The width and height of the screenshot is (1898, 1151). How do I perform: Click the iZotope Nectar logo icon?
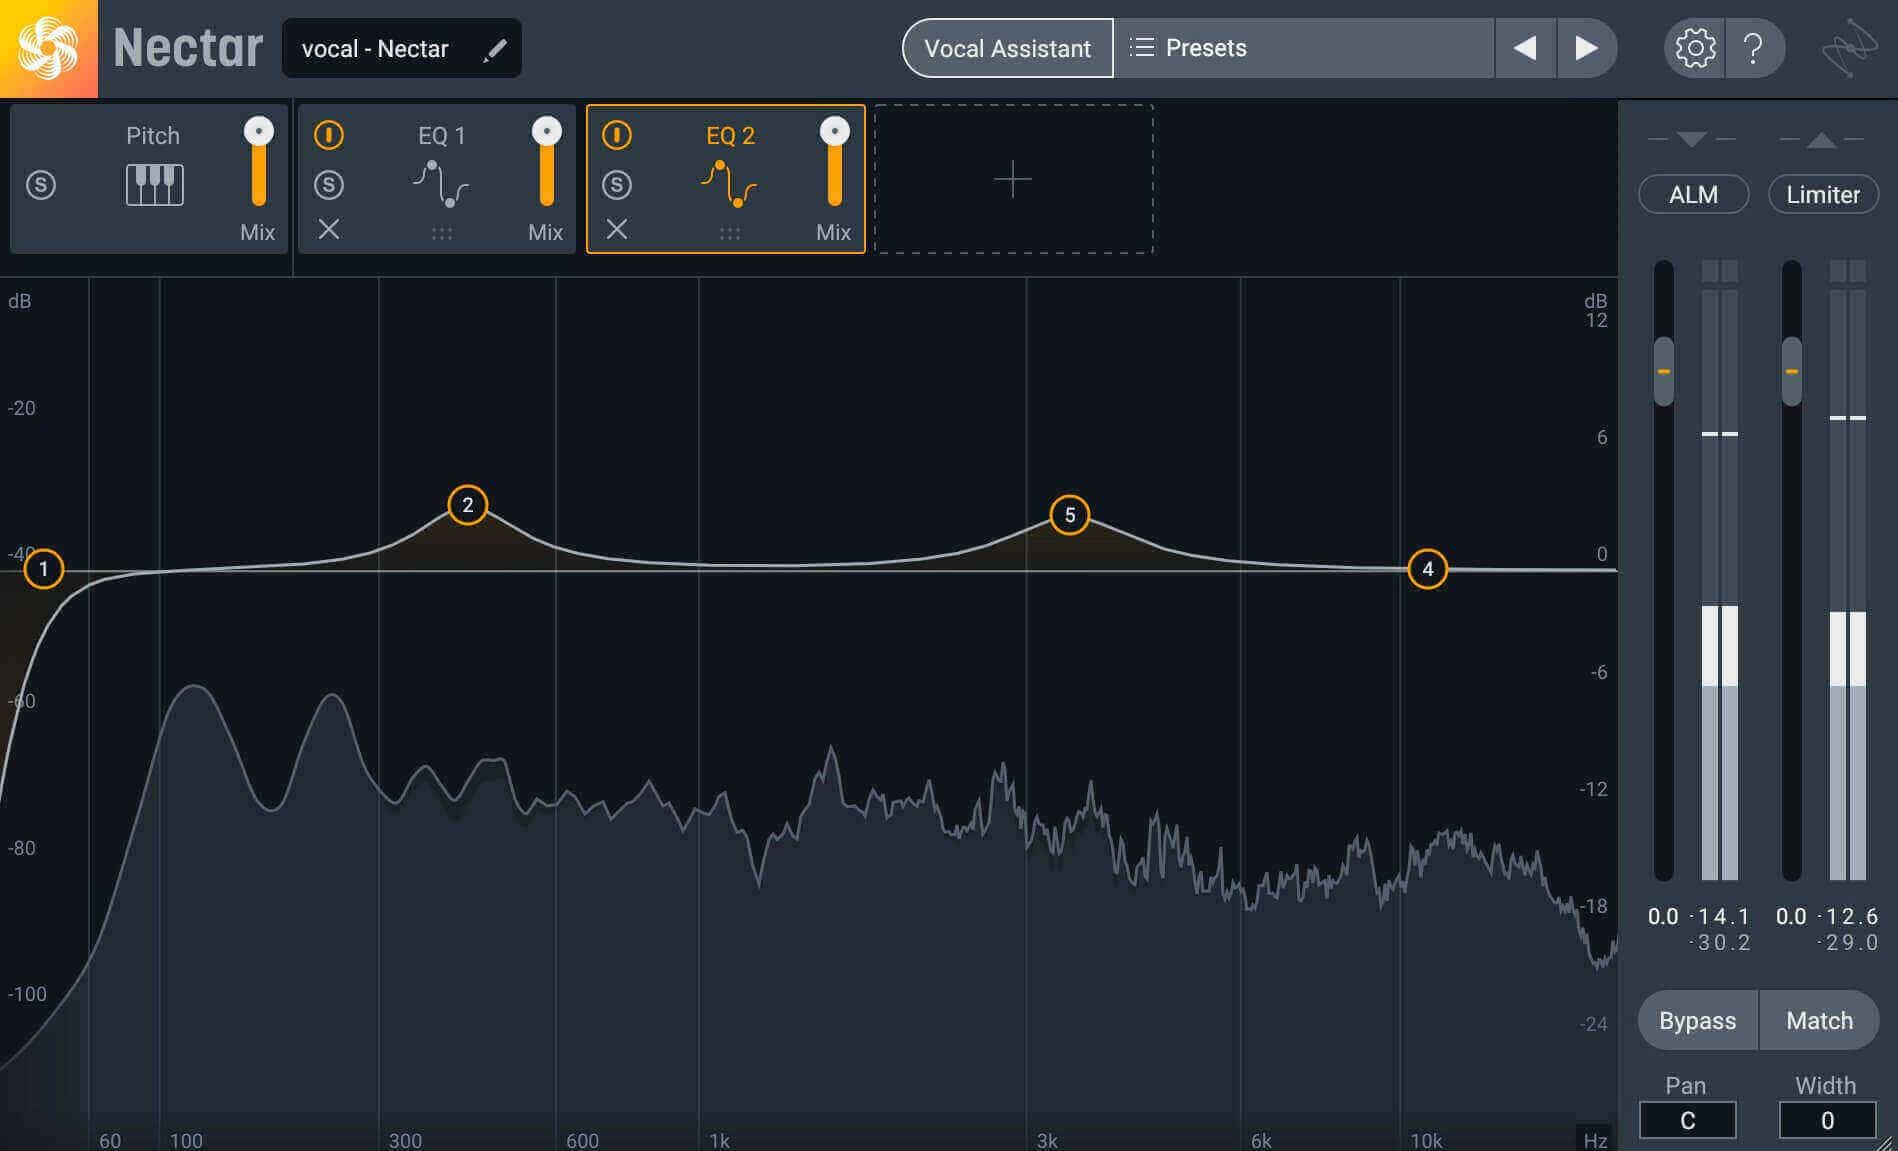coord(48,48)
